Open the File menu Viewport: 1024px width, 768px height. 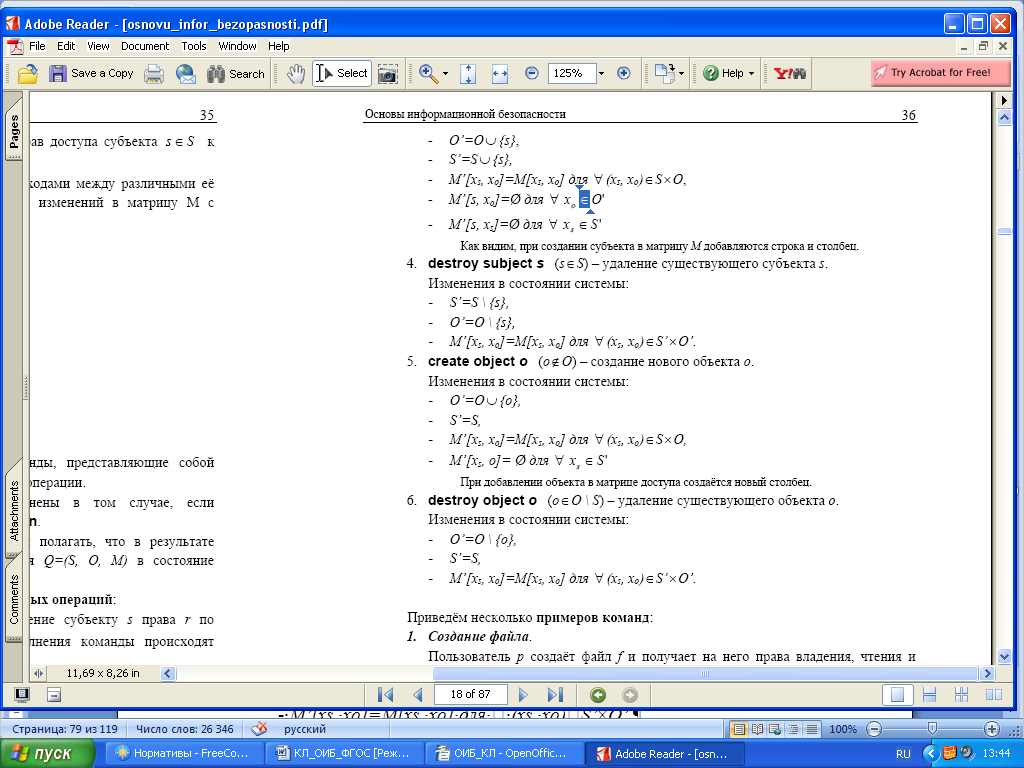pos(37,46)
